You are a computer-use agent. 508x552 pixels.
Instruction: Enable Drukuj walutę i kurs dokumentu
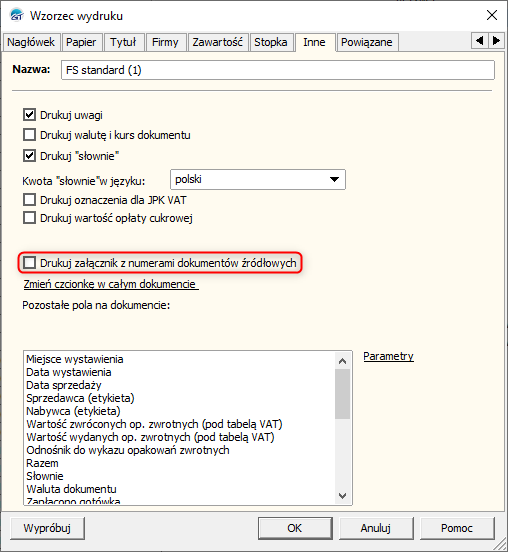29,135
